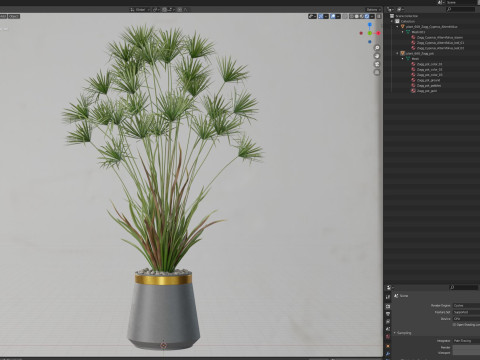Click mesh data icon under Zapp_pot object
The height and width of the screenshot is (360, 480).
click(408, 59)
